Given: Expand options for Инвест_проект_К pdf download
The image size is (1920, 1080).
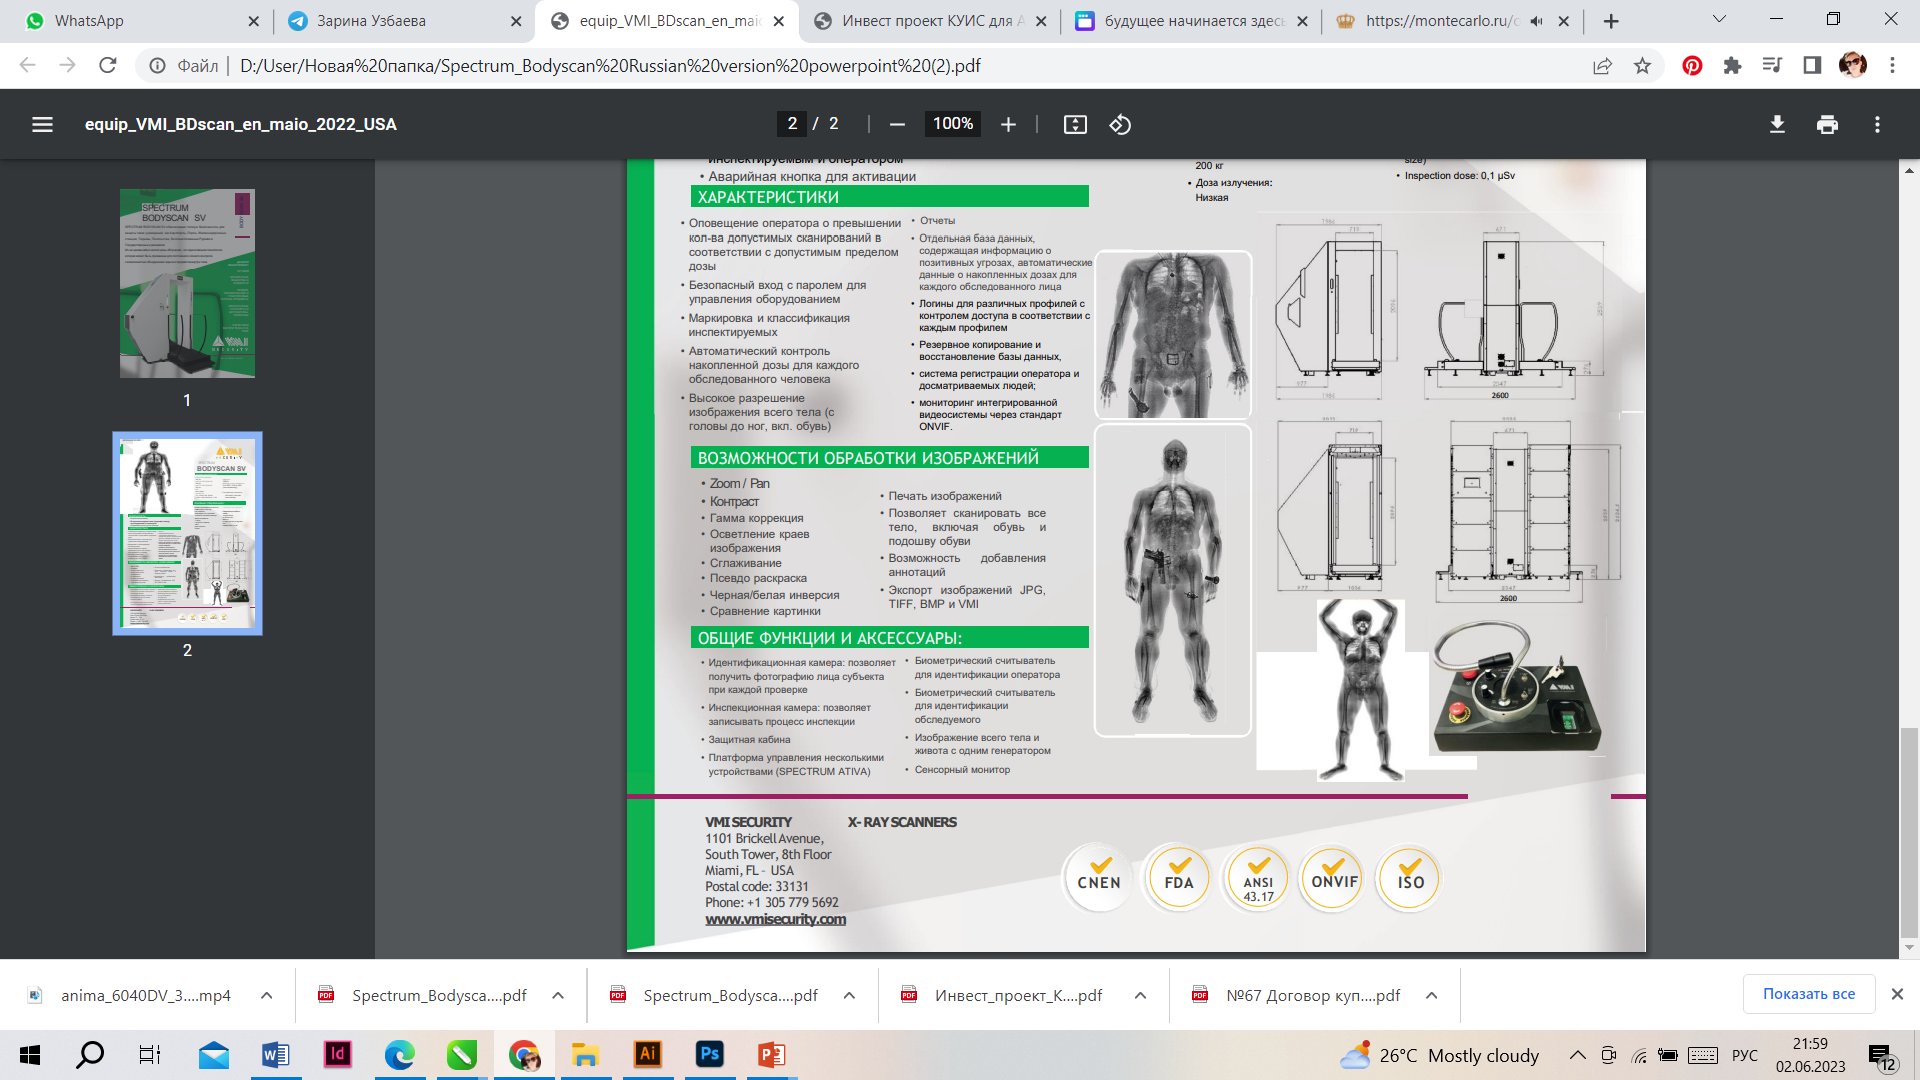Looking at the screenshot, I should pyautogui.click(x=1140, y=996).
